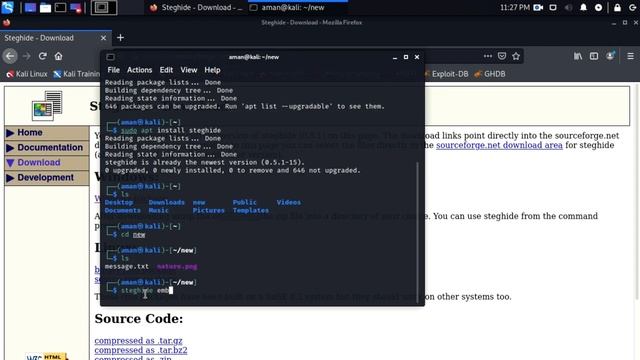Click the terminal window menu icon in title bar
Image resolution: width=640 pixels, height=360 pixels.
(x=110, y=57)
